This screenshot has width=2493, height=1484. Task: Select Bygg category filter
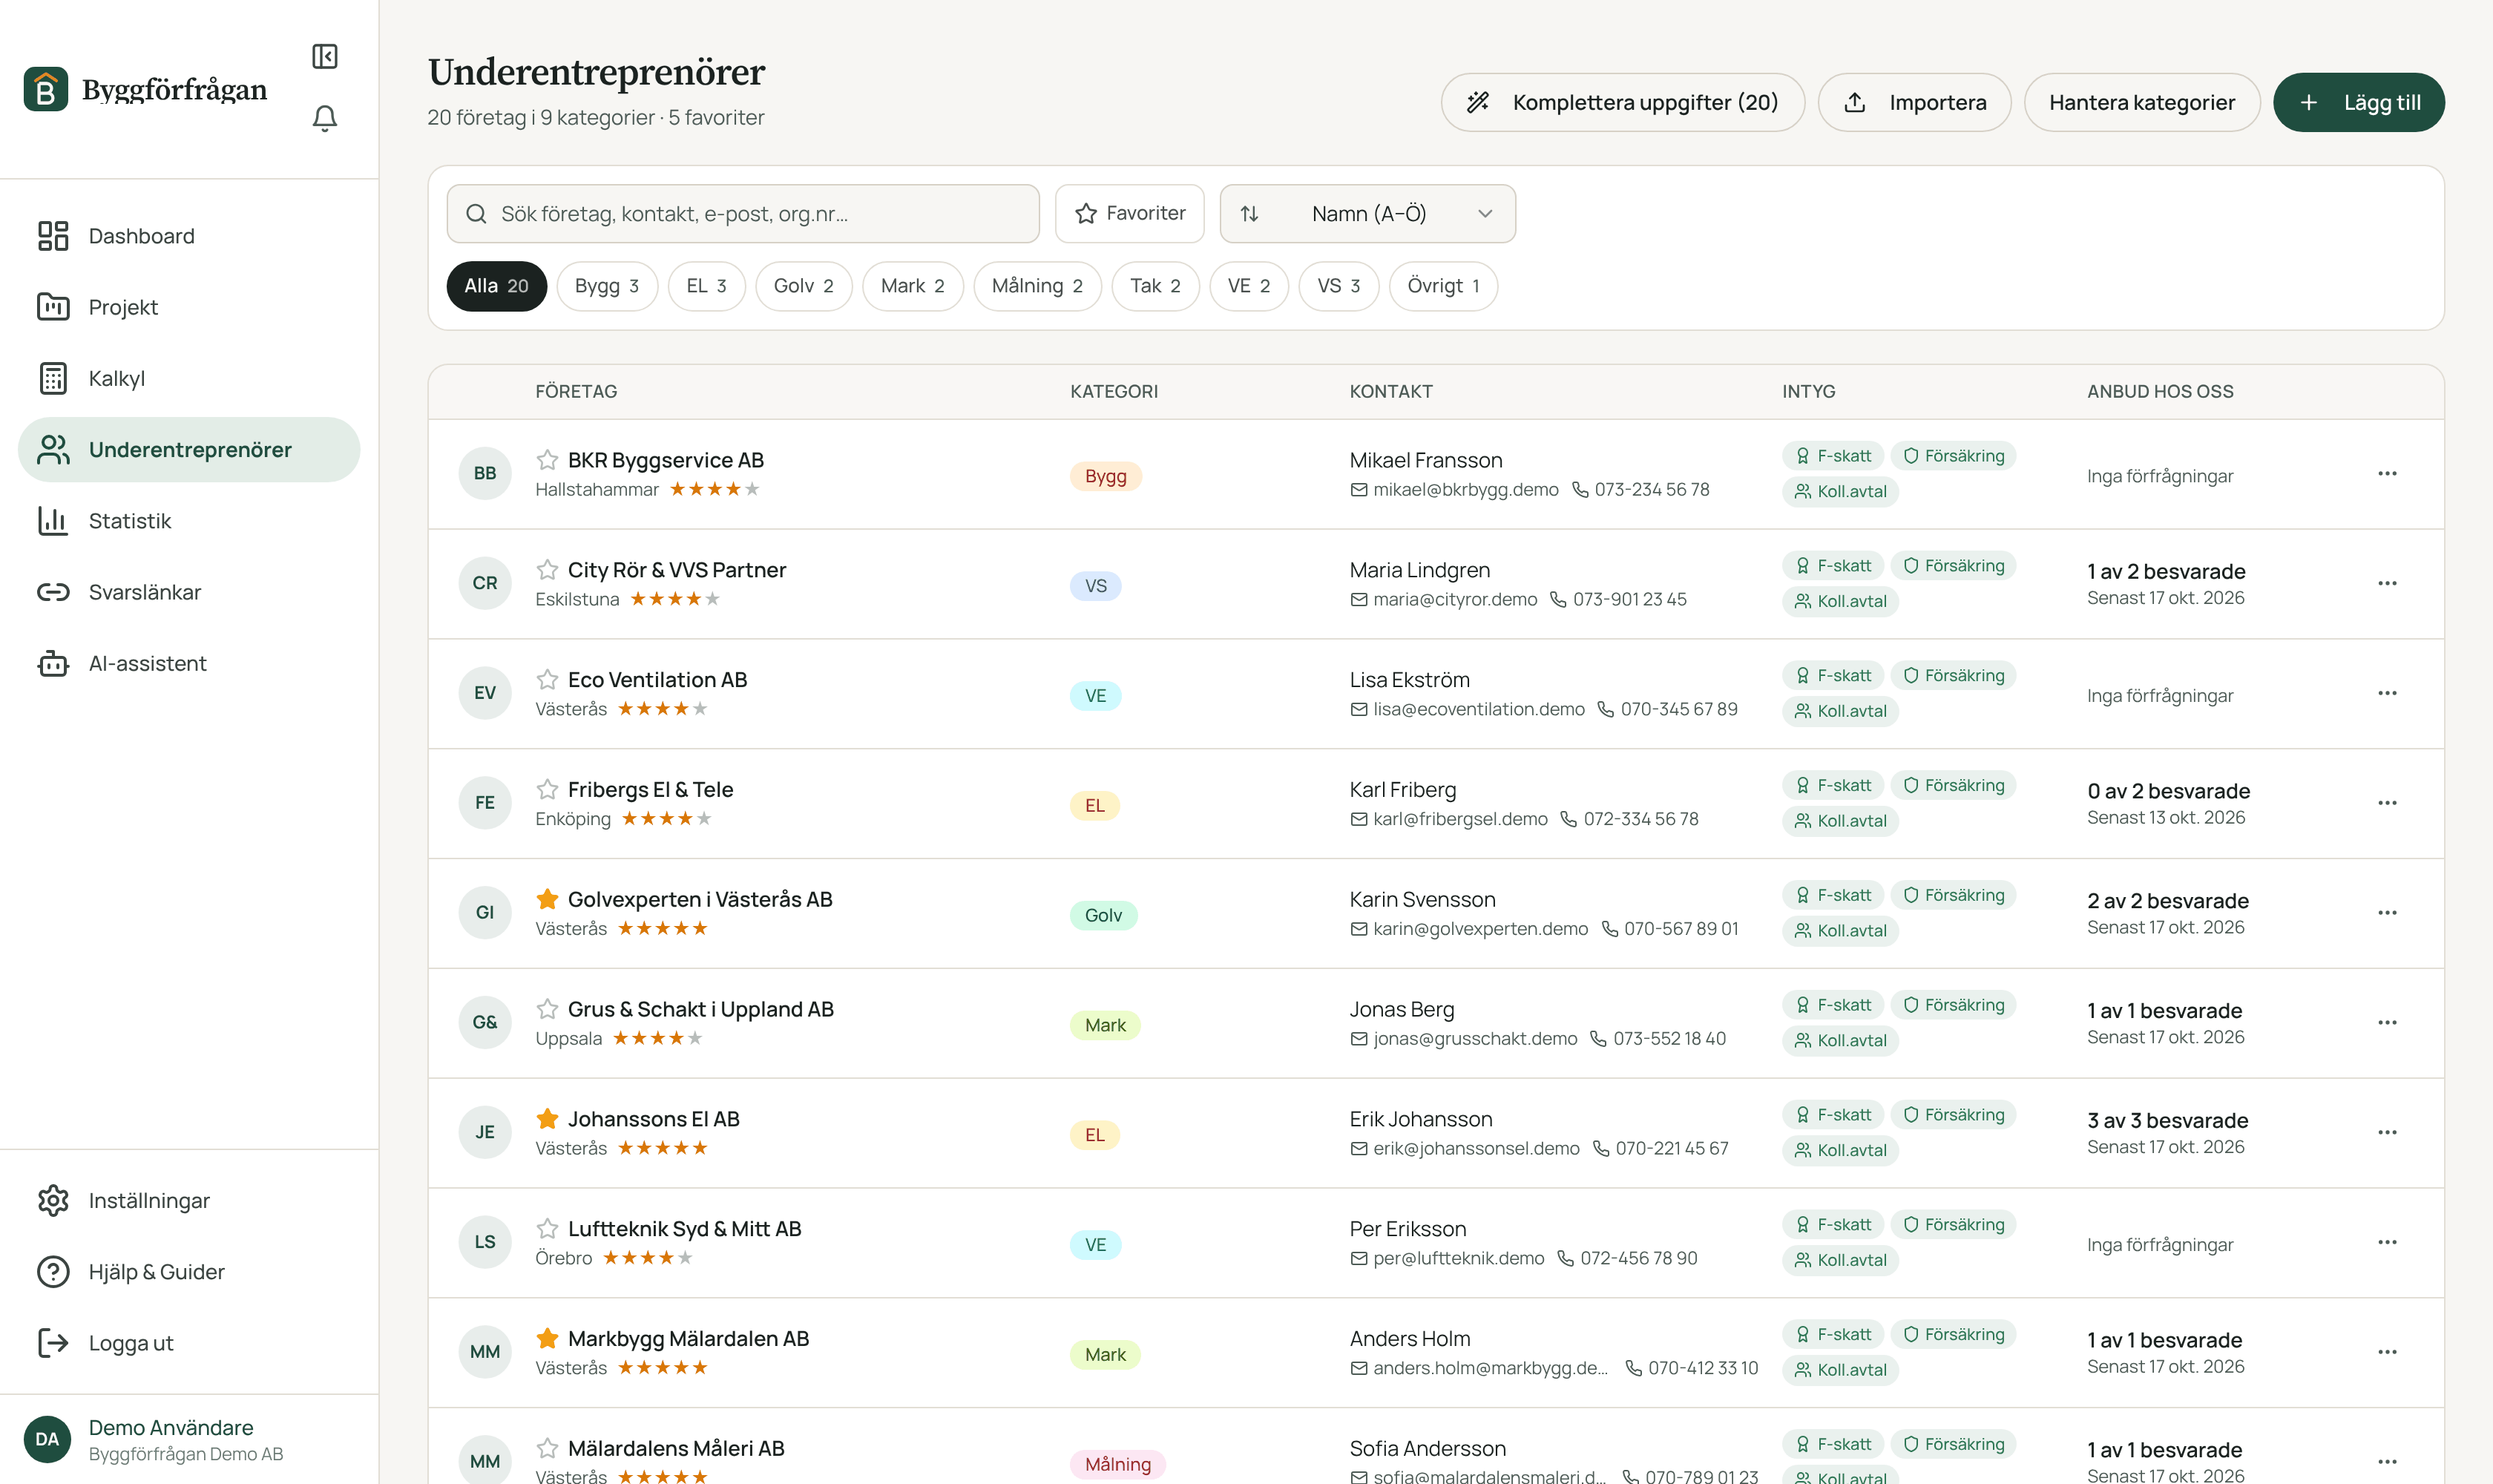click(606, 286)
